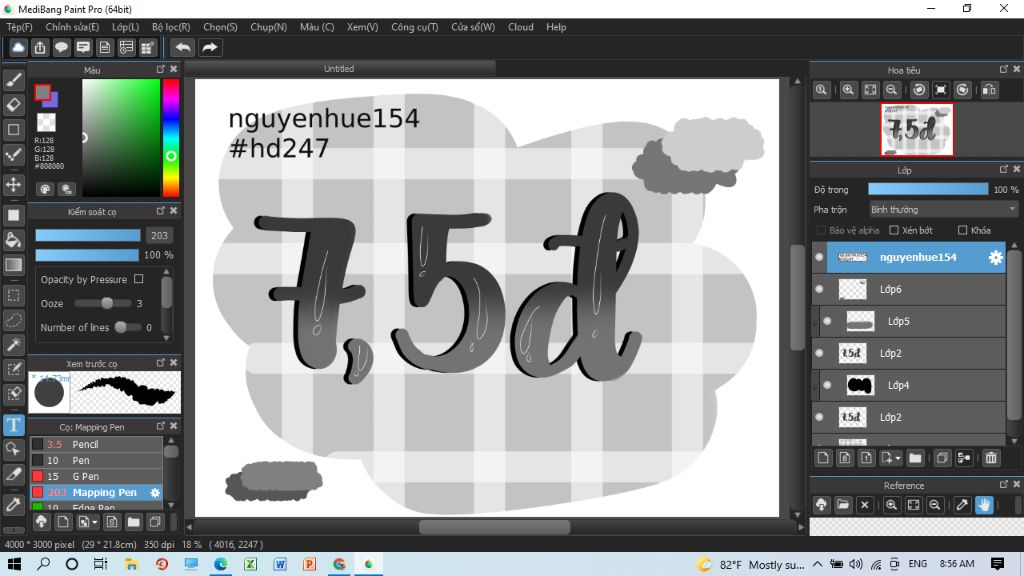Select the Gradient tool
This screenshot has height=576, width=1024.
(x=14, y=265)
